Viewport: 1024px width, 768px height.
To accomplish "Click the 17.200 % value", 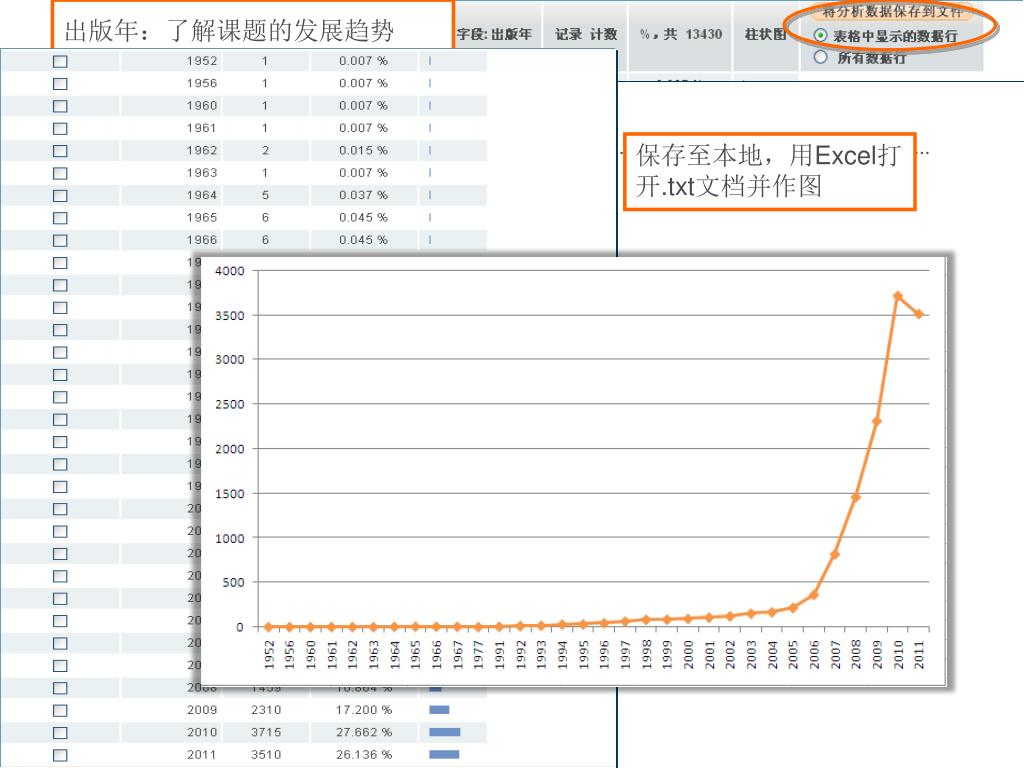I will click(x=364, y=710).
